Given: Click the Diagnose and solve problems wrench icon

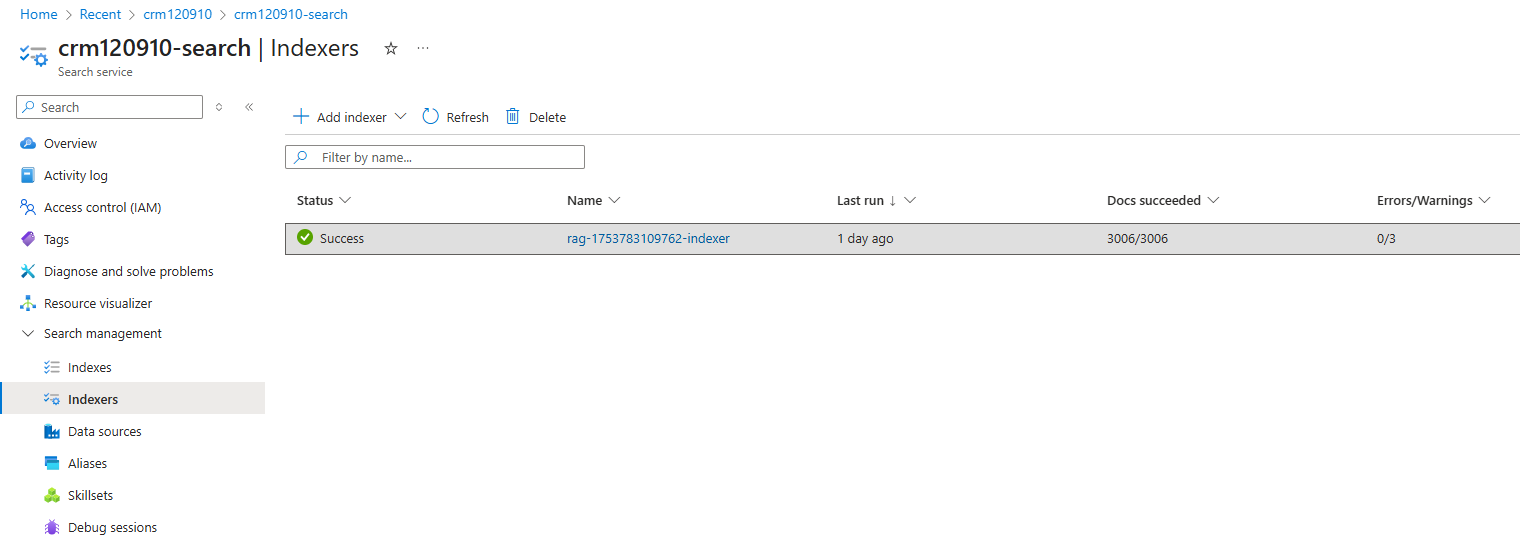Looking at the screenshot, I should pyautogui.click(x=28, y=271).
